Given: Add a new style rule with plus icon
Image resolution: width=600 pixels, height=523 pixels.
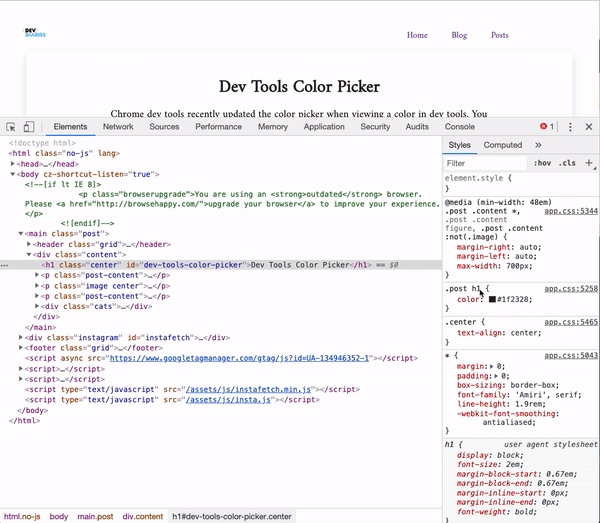Looking at the screenshot, I should pos(589,163).
